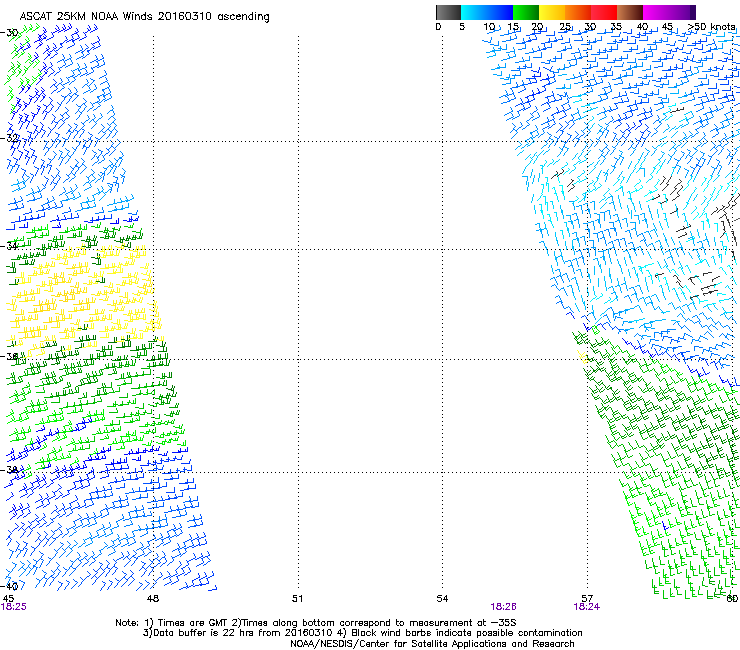This screenshot has width=740, height=650.
Task: Select the '-32' latitude axis label
Action: (9, 138)
